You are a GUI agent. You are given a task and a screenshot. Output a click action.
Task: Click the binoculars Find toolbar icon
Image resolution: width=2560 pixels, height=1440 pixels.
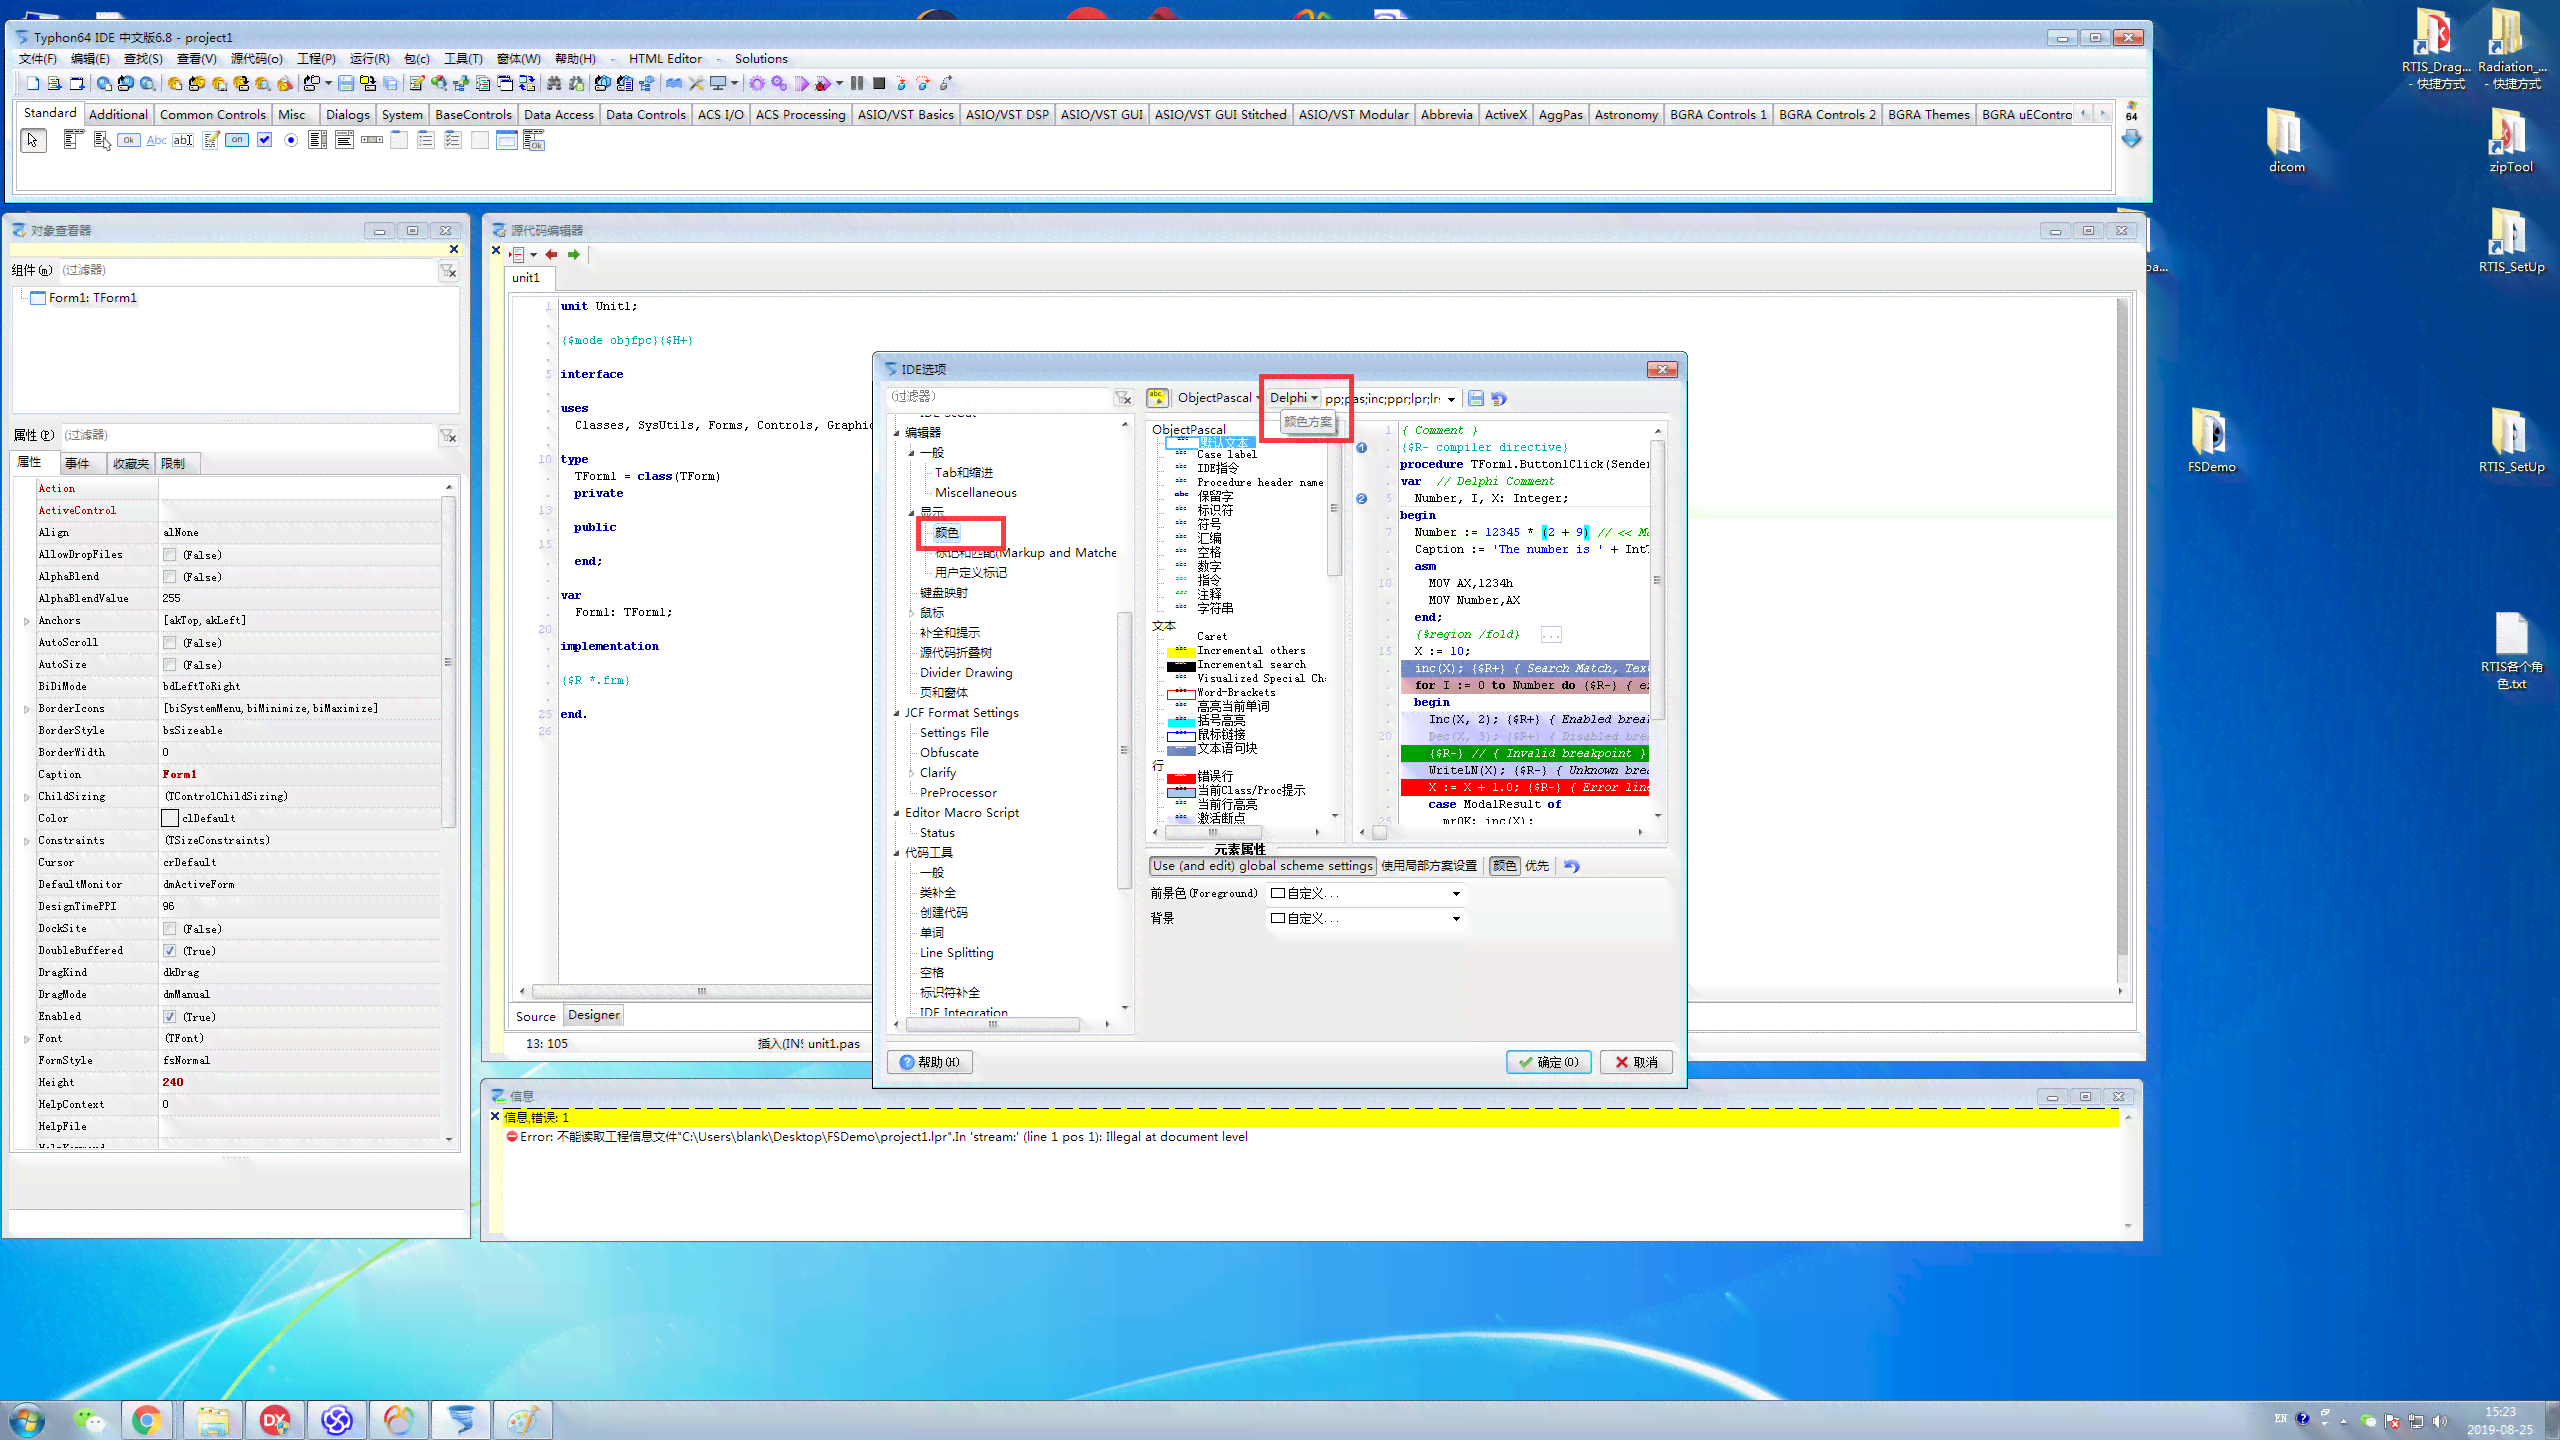tap(553, 84)
